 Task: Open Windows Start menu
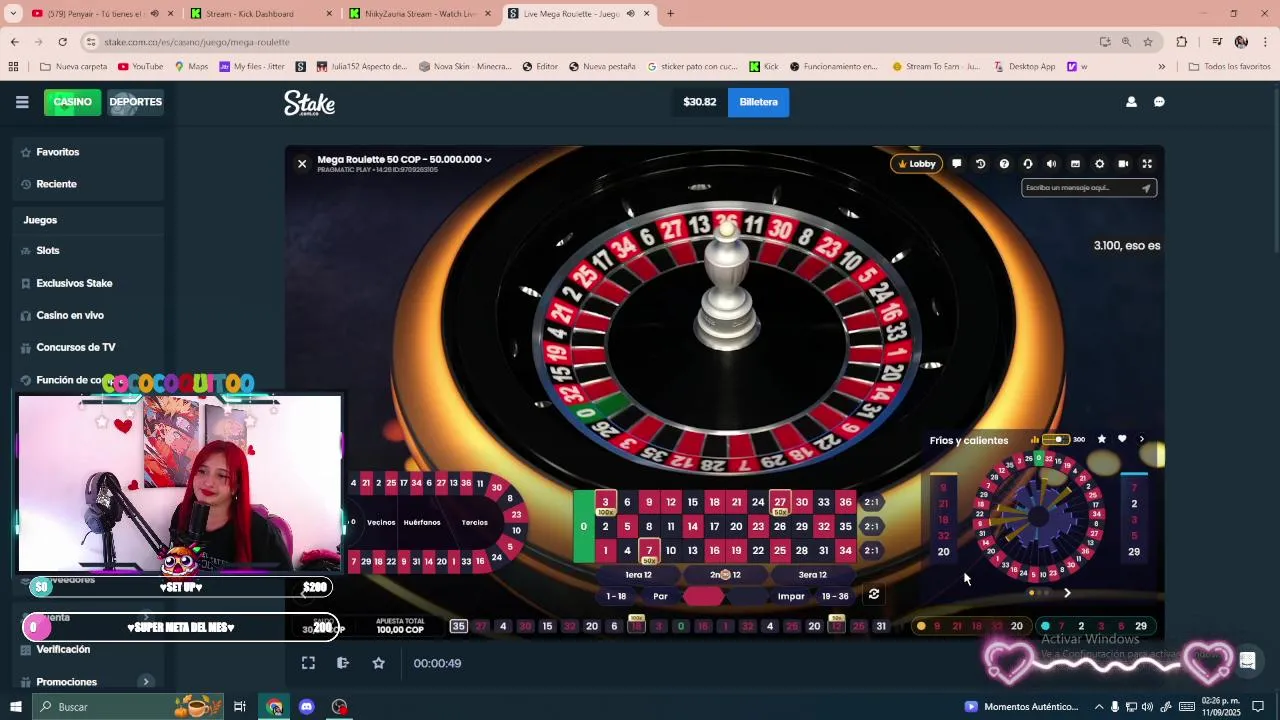pyautogui.click(x=15, y=707)
